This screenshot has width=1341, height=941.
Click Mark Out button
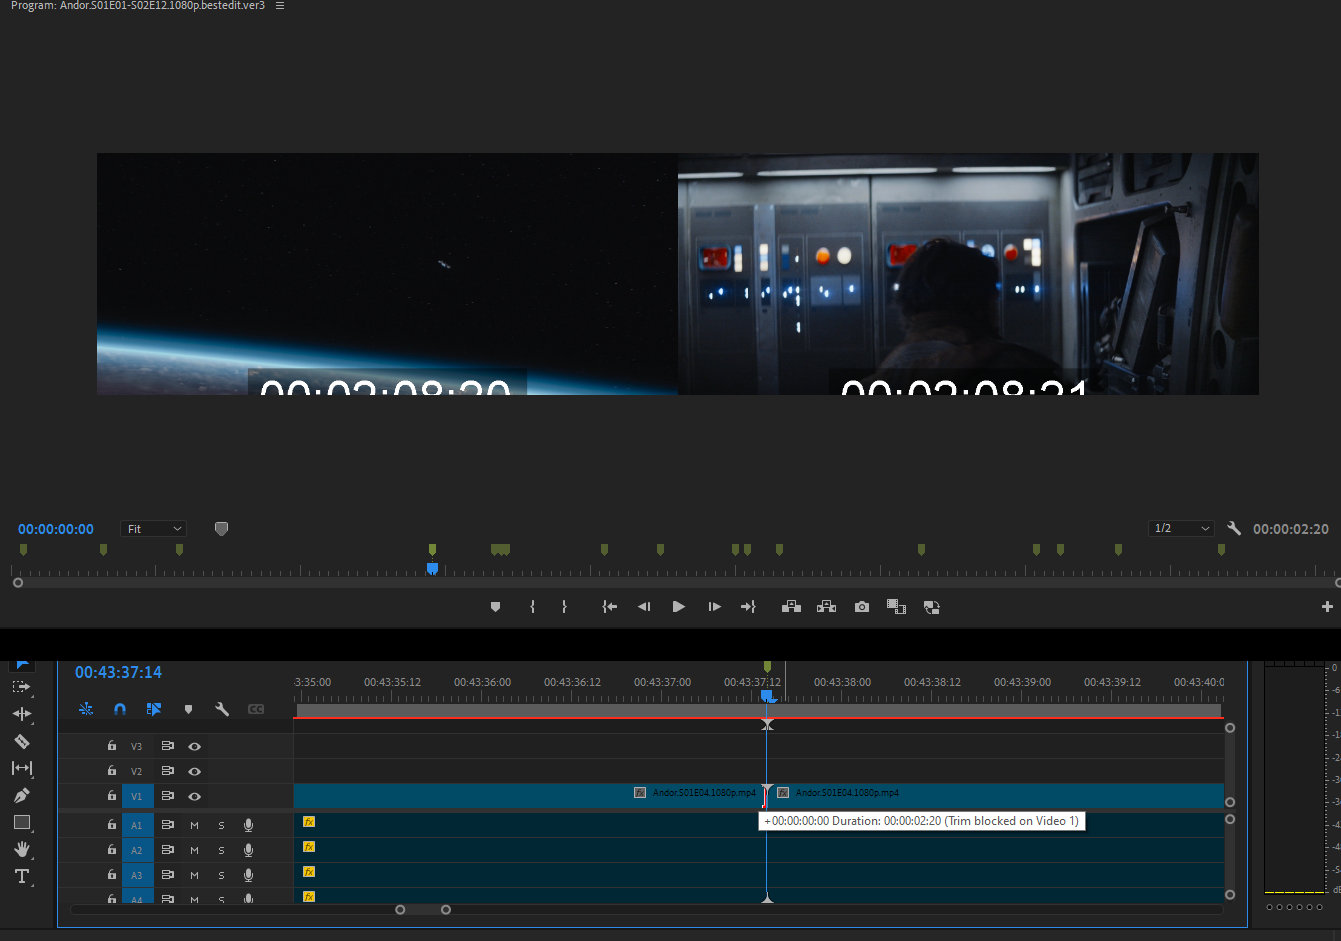coord(564,607)
